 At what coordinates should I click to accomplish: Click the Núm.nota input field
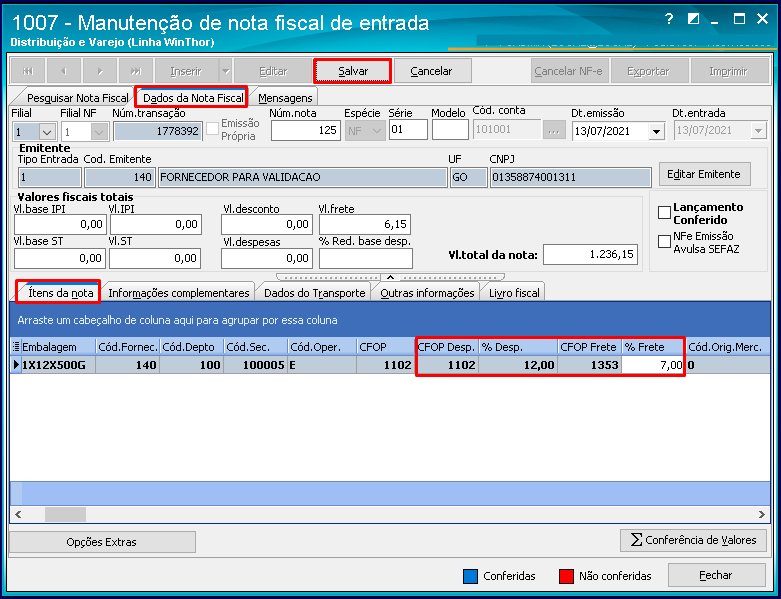click(305, 130)
